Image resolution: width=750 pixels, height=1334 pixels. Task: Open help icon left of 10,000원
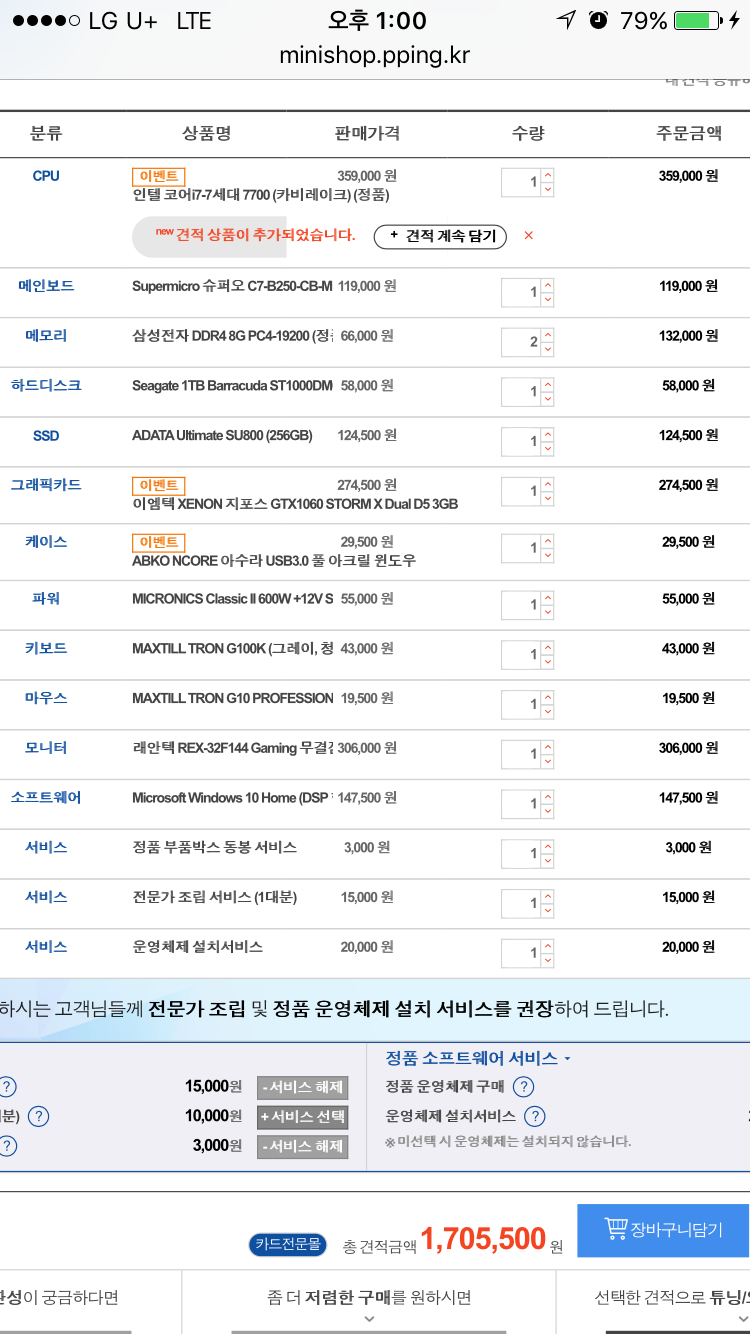38,1117
